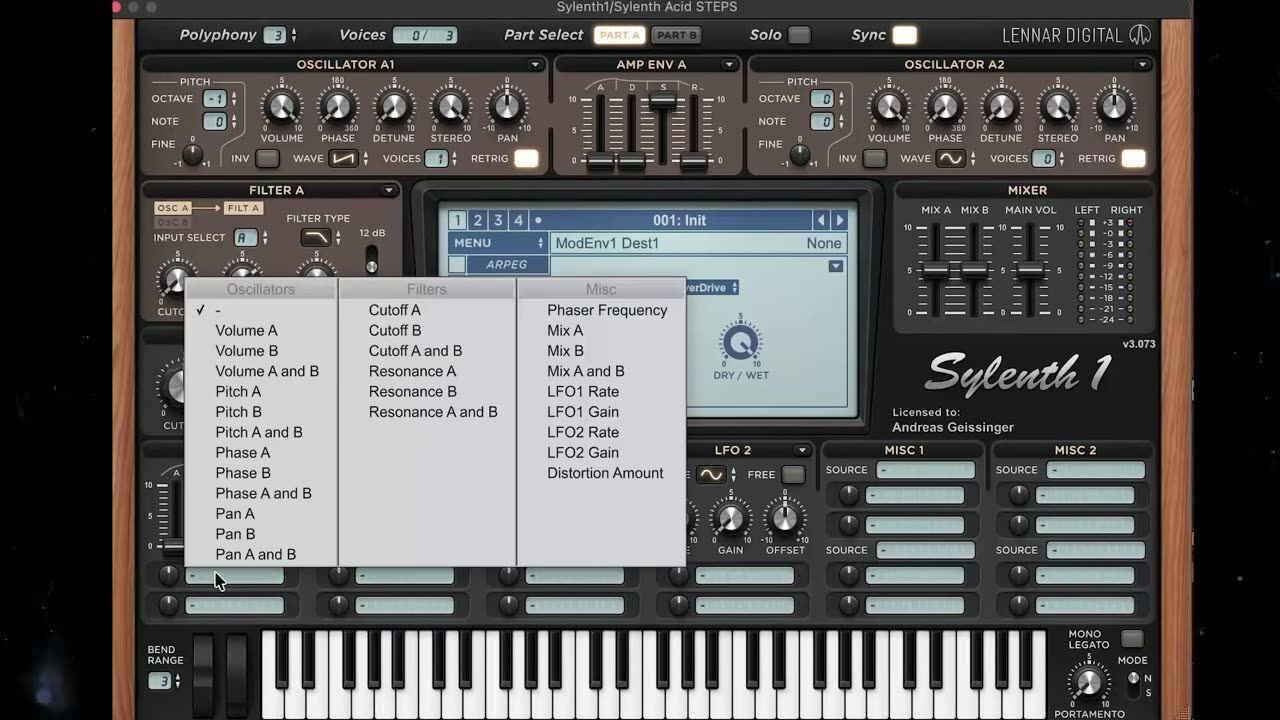Choose Phaser Frequency from Misc menu
Viewport: 1280px width, 720px height.
tap(607, 310)
